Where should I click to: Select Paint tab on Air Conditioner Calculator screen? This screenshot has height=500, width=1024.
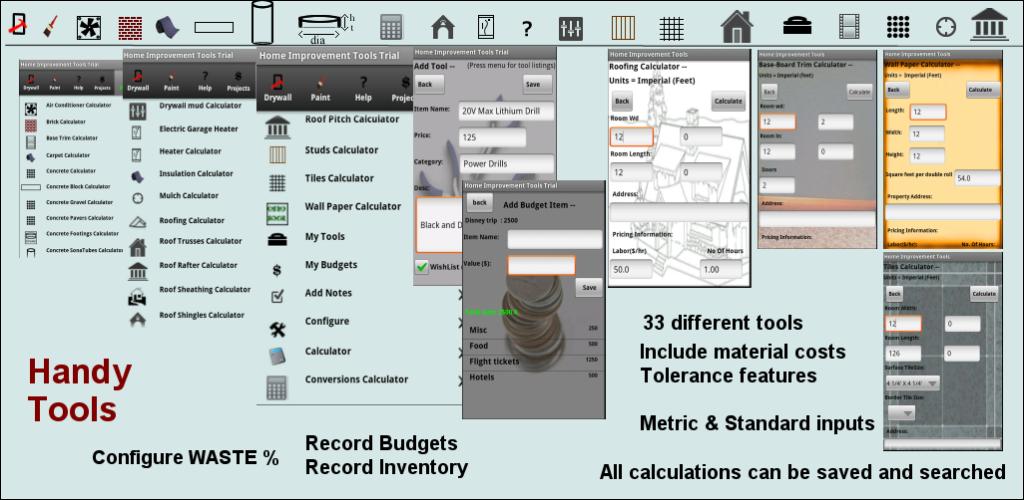pyautogui.click(x=54, y=82)
